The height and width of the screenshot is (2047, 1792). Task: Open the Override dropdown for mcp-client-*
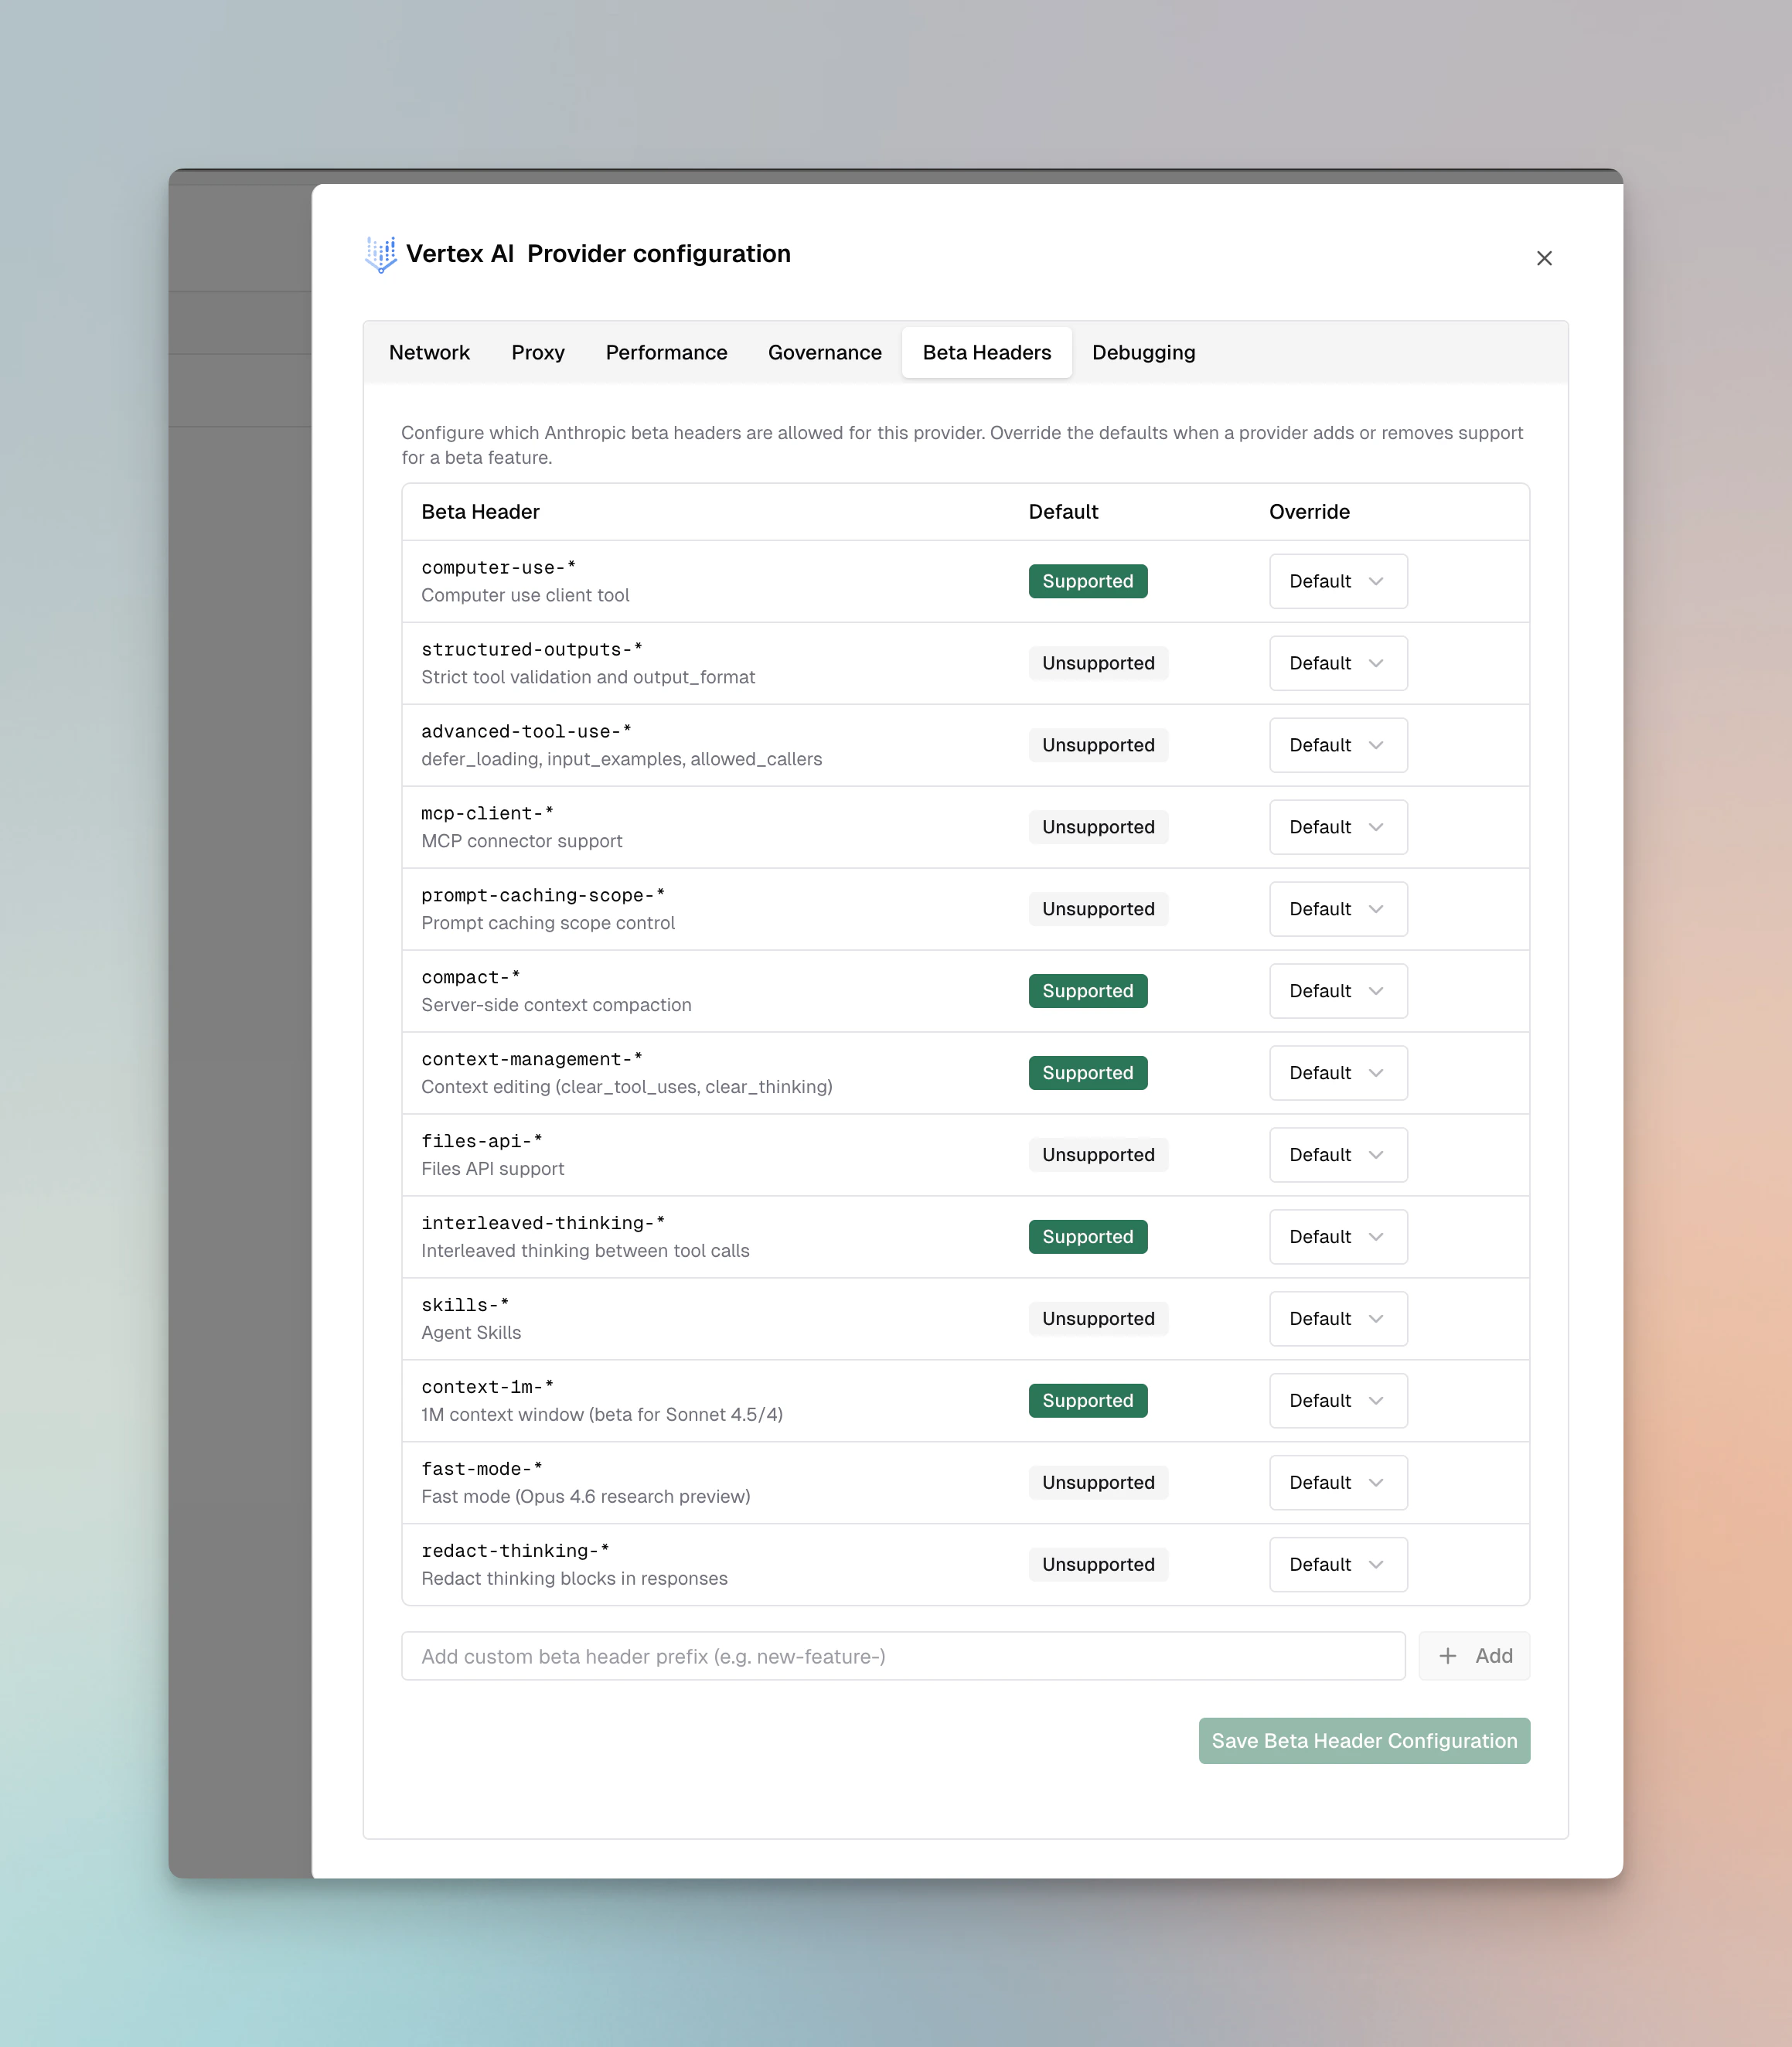pos(1338,827)
